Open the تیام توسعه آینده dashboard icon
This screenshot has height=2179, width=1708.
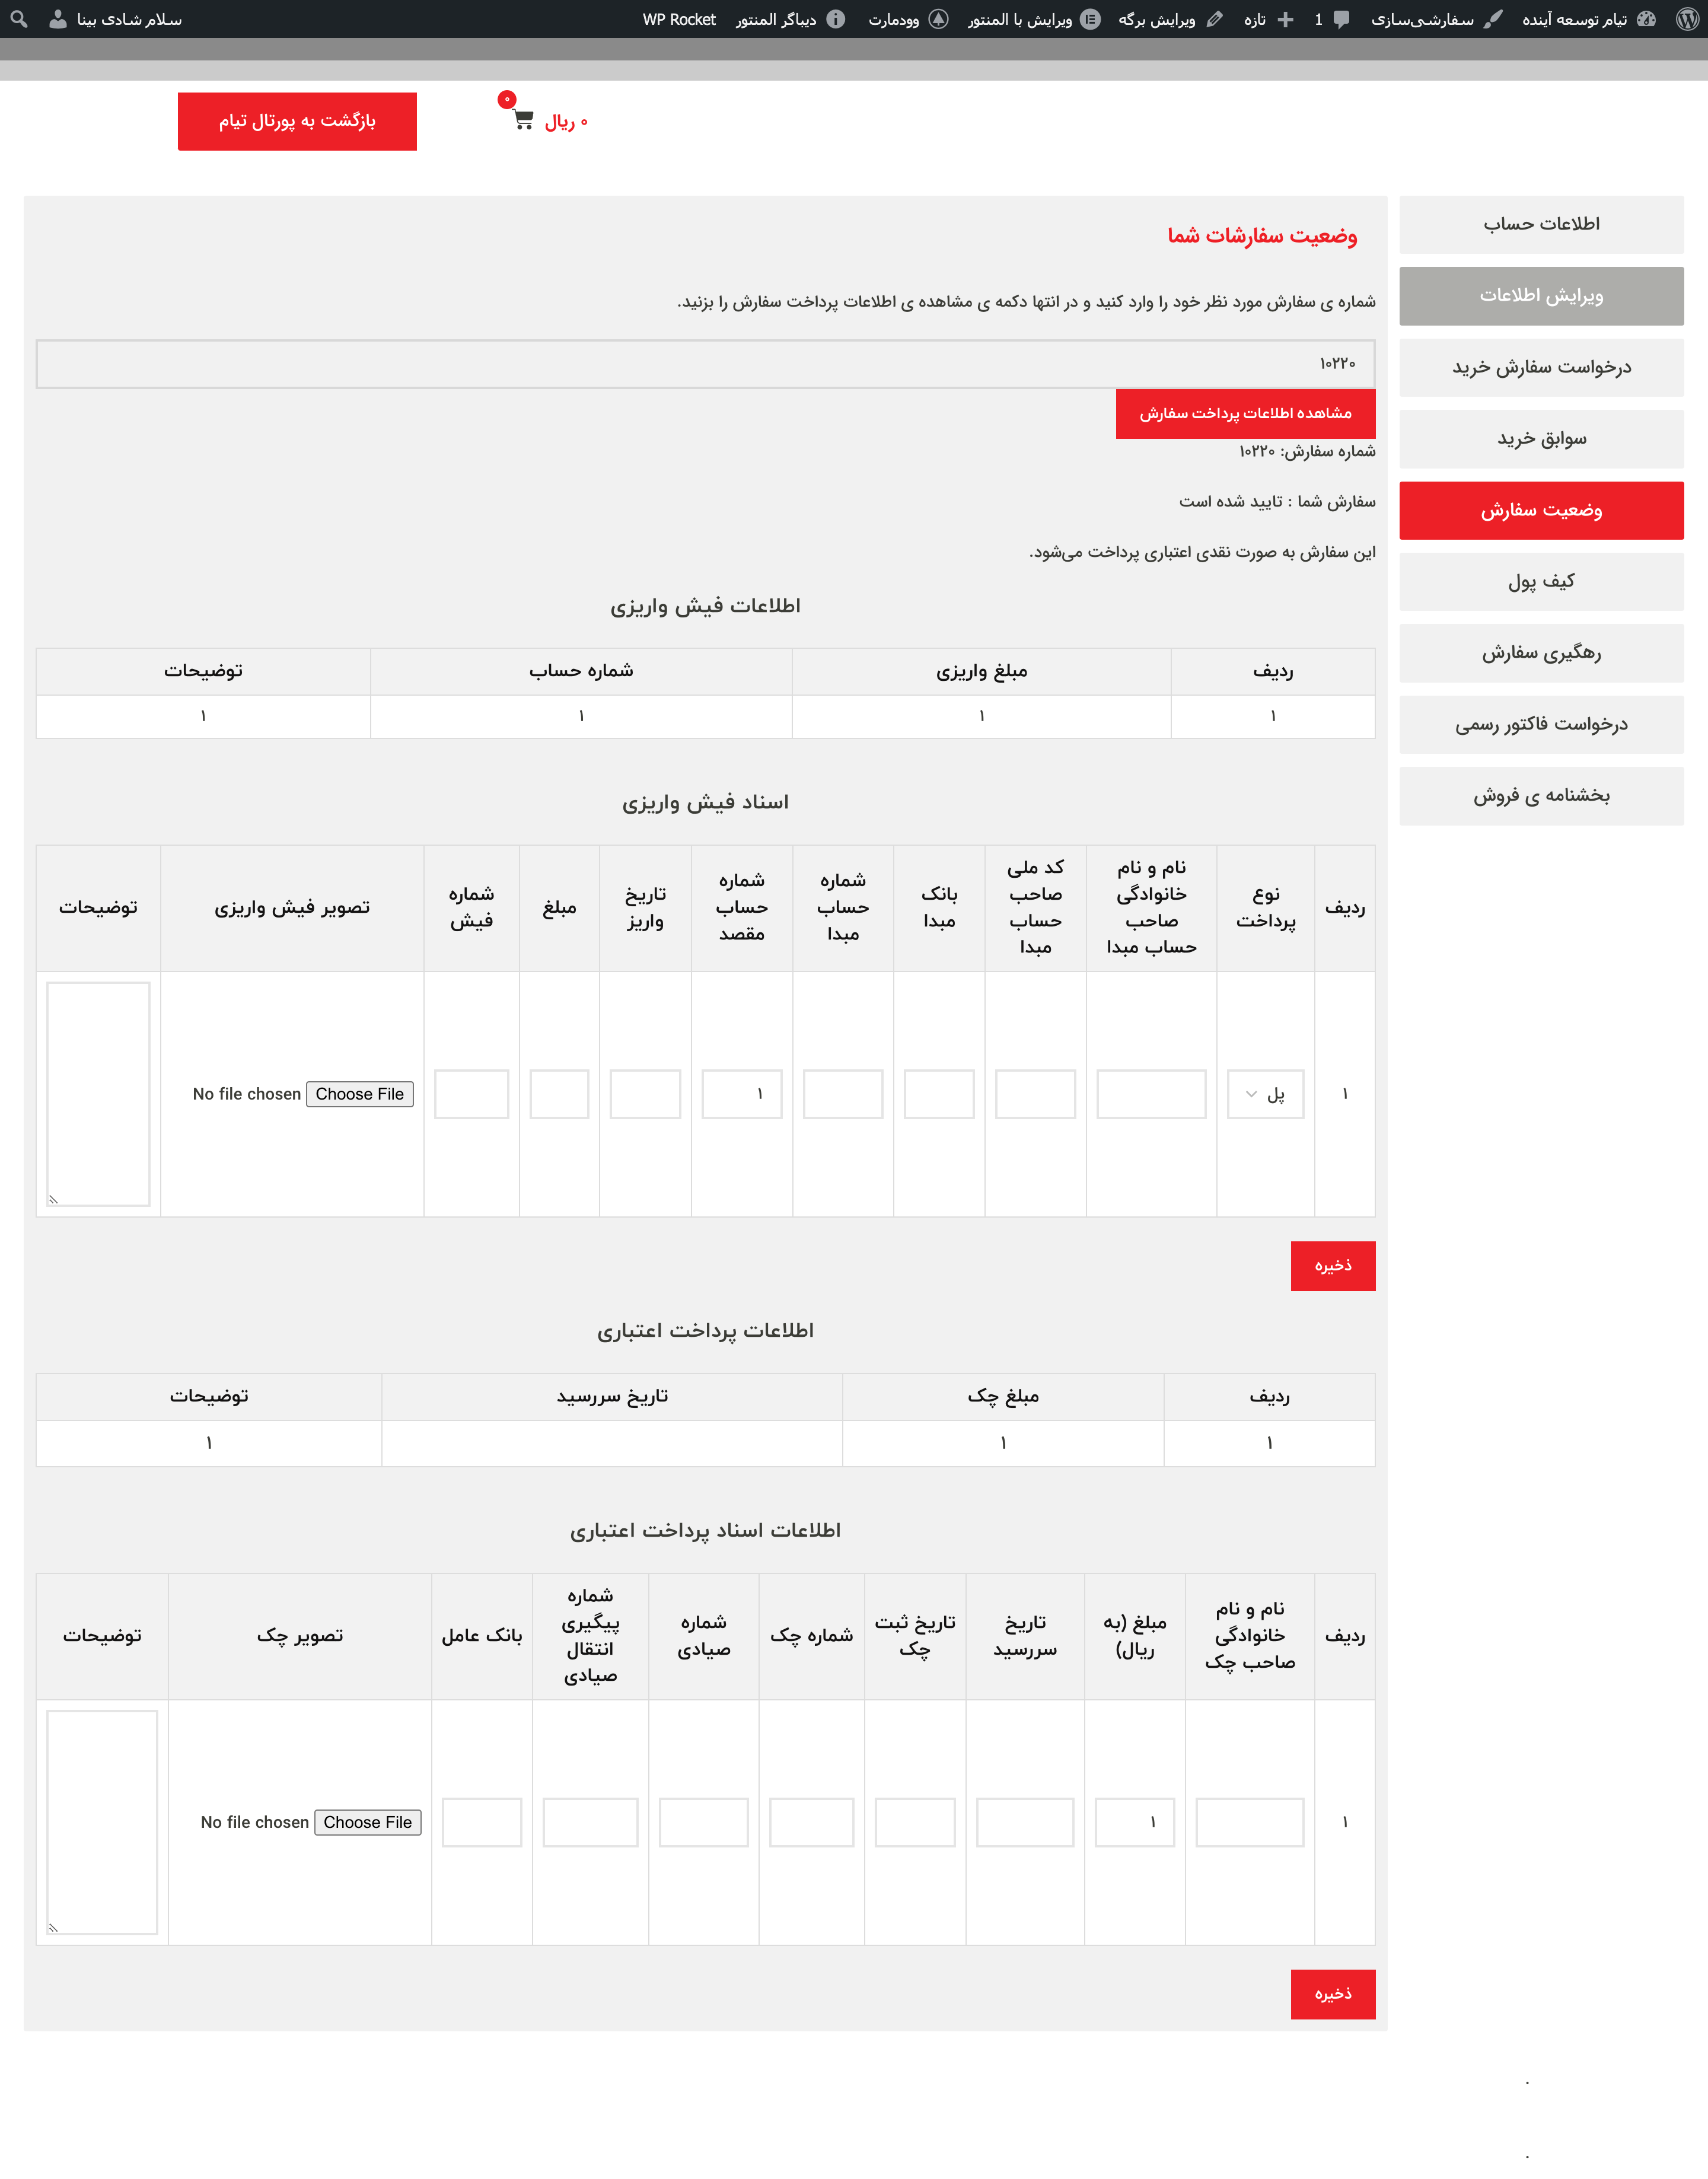point(1646,19)
